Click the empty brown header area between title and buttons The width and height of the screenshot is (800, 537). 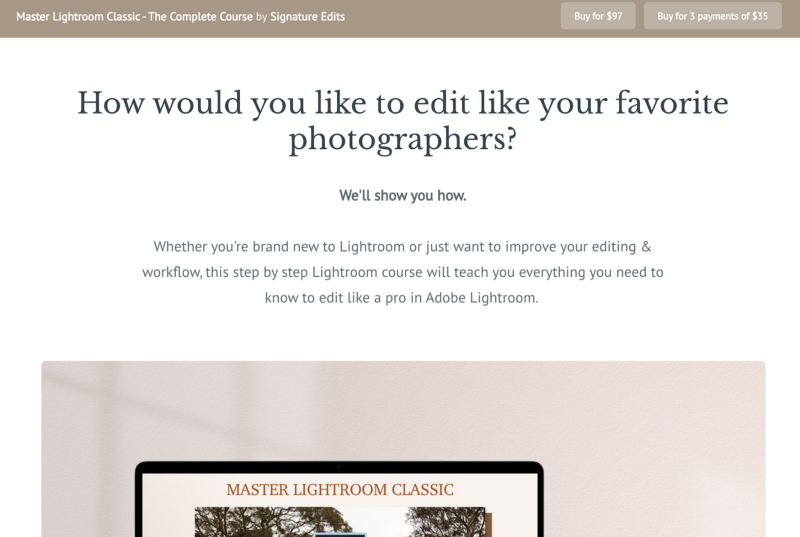tap(453, 17)
